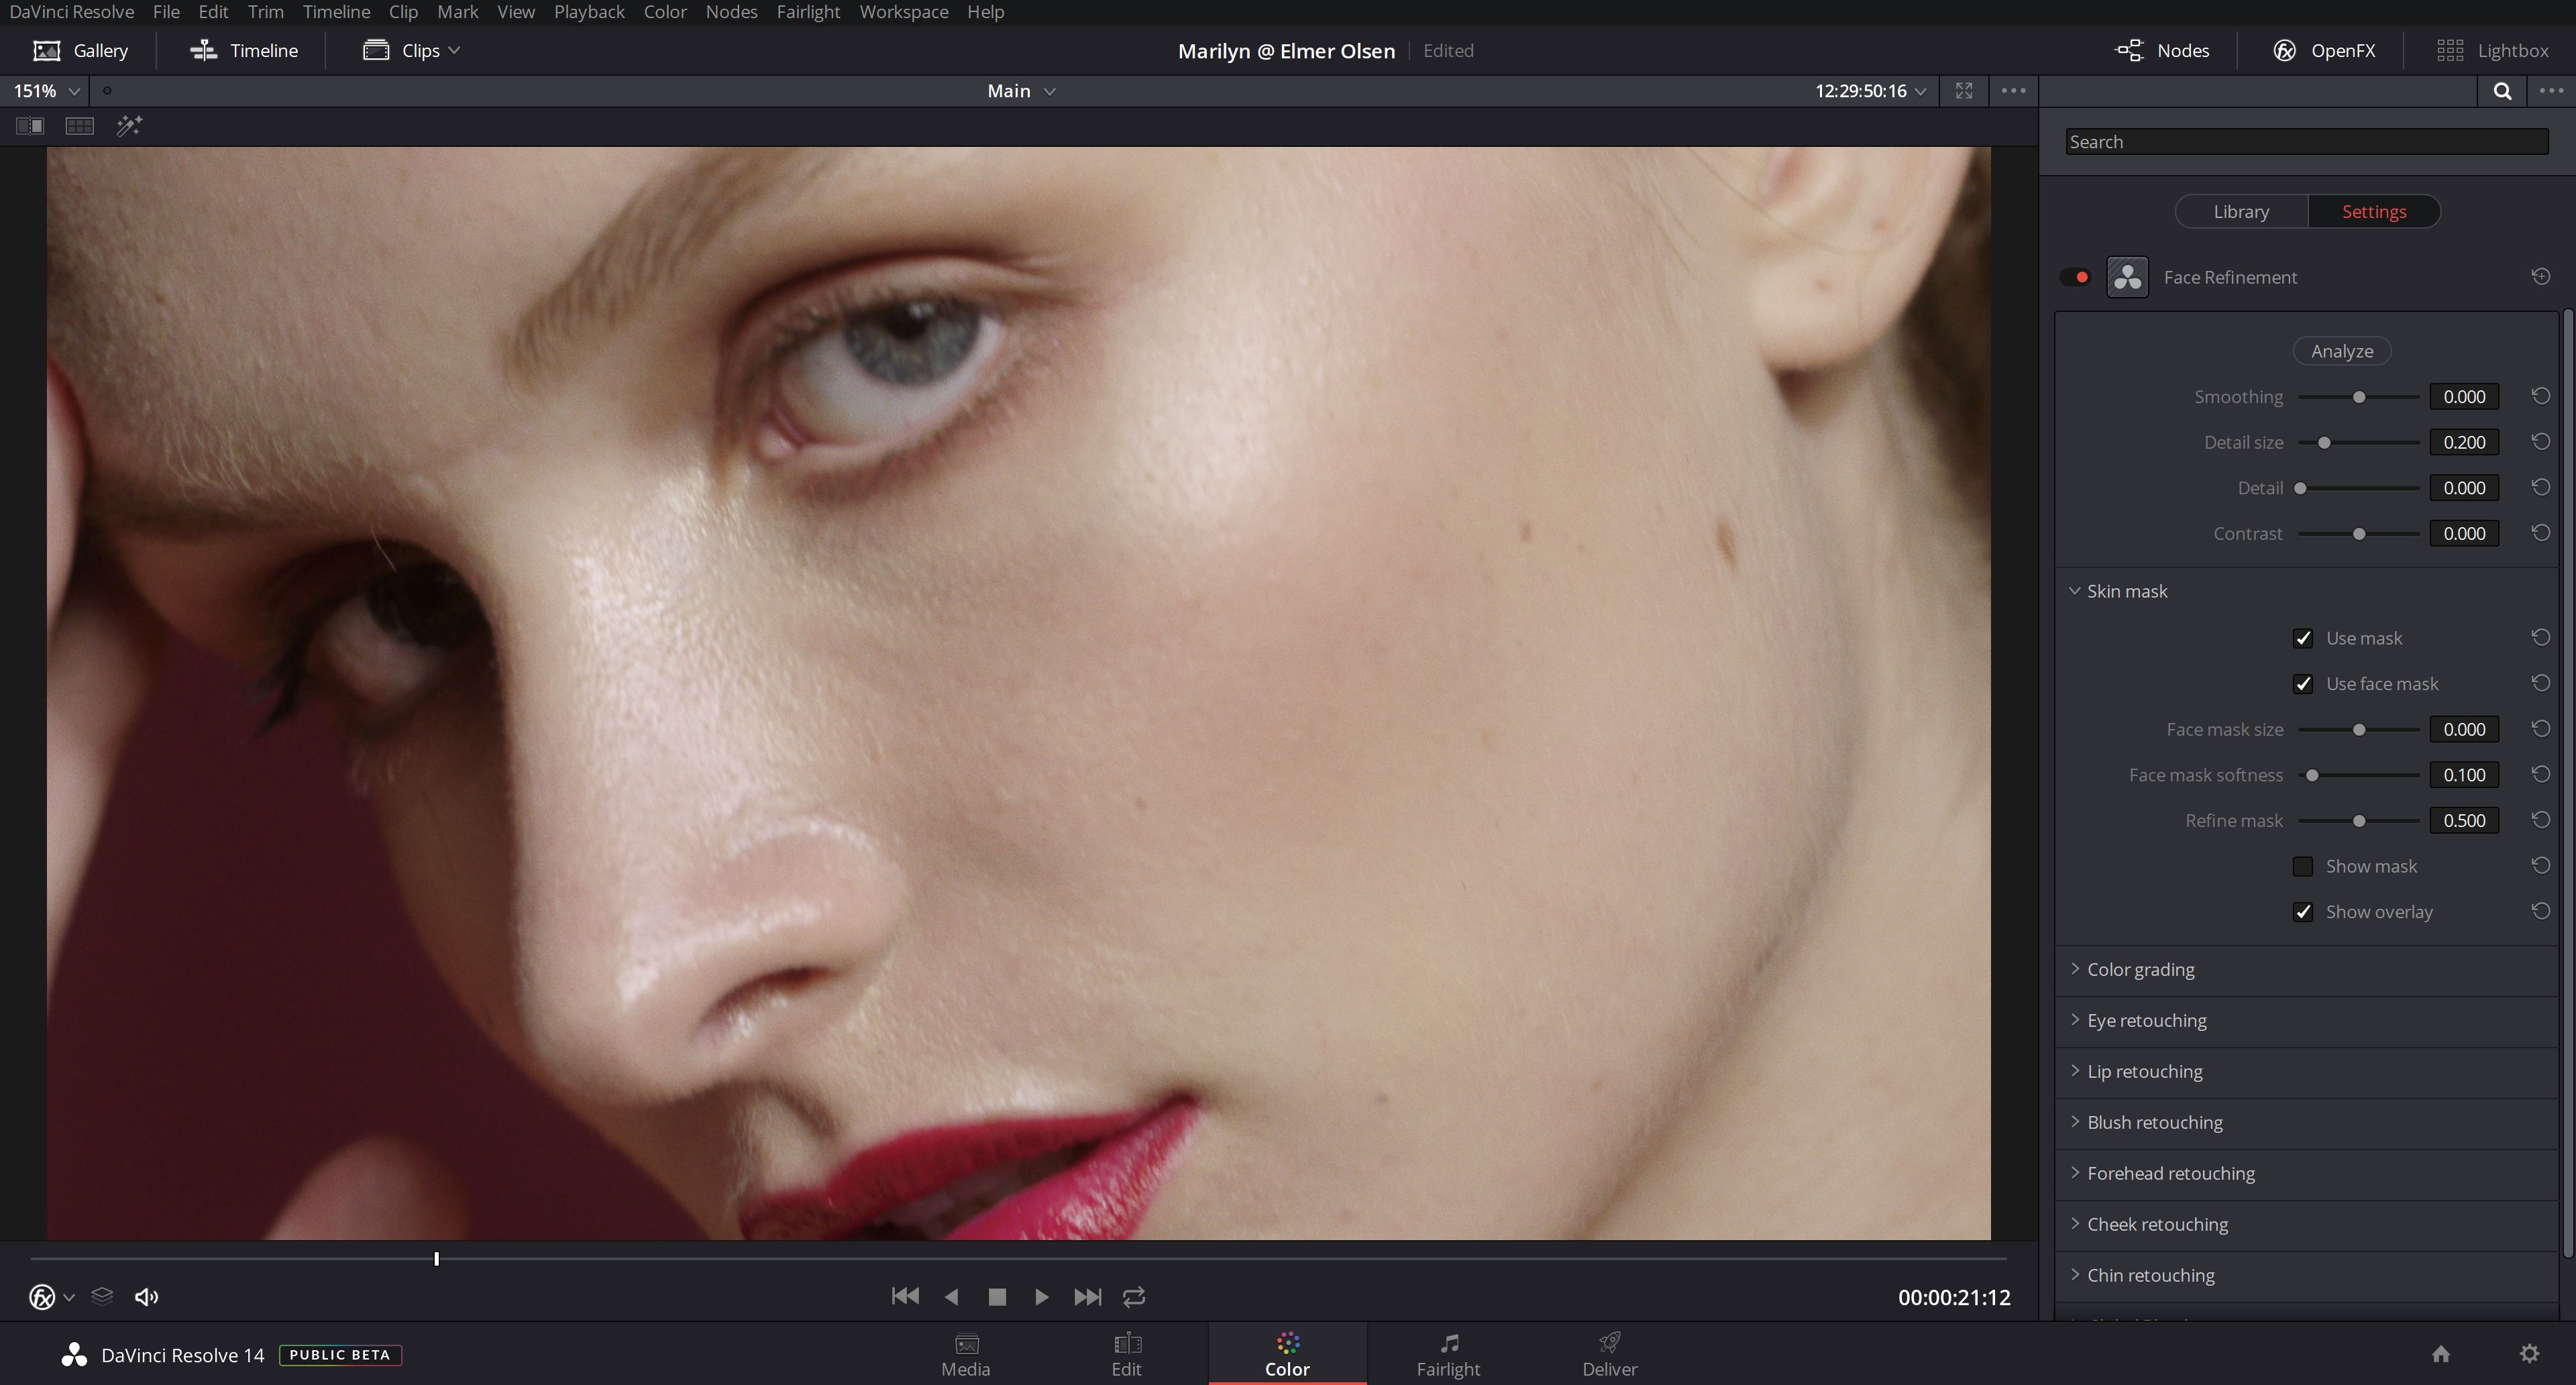
Task: Reset the Face Refinement effect
Action: pyautogui.click(x=2540, y=277)
